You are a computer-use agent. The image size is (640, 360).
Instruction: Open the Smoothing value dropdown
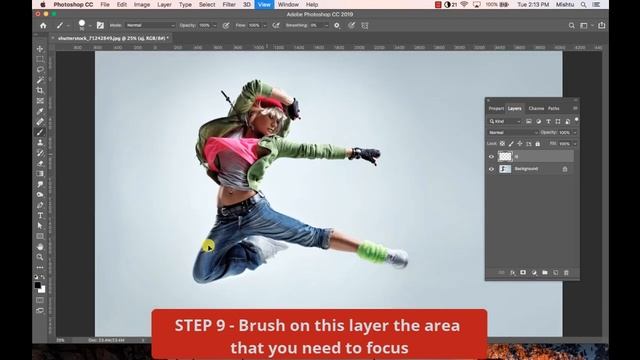[326, 25]
